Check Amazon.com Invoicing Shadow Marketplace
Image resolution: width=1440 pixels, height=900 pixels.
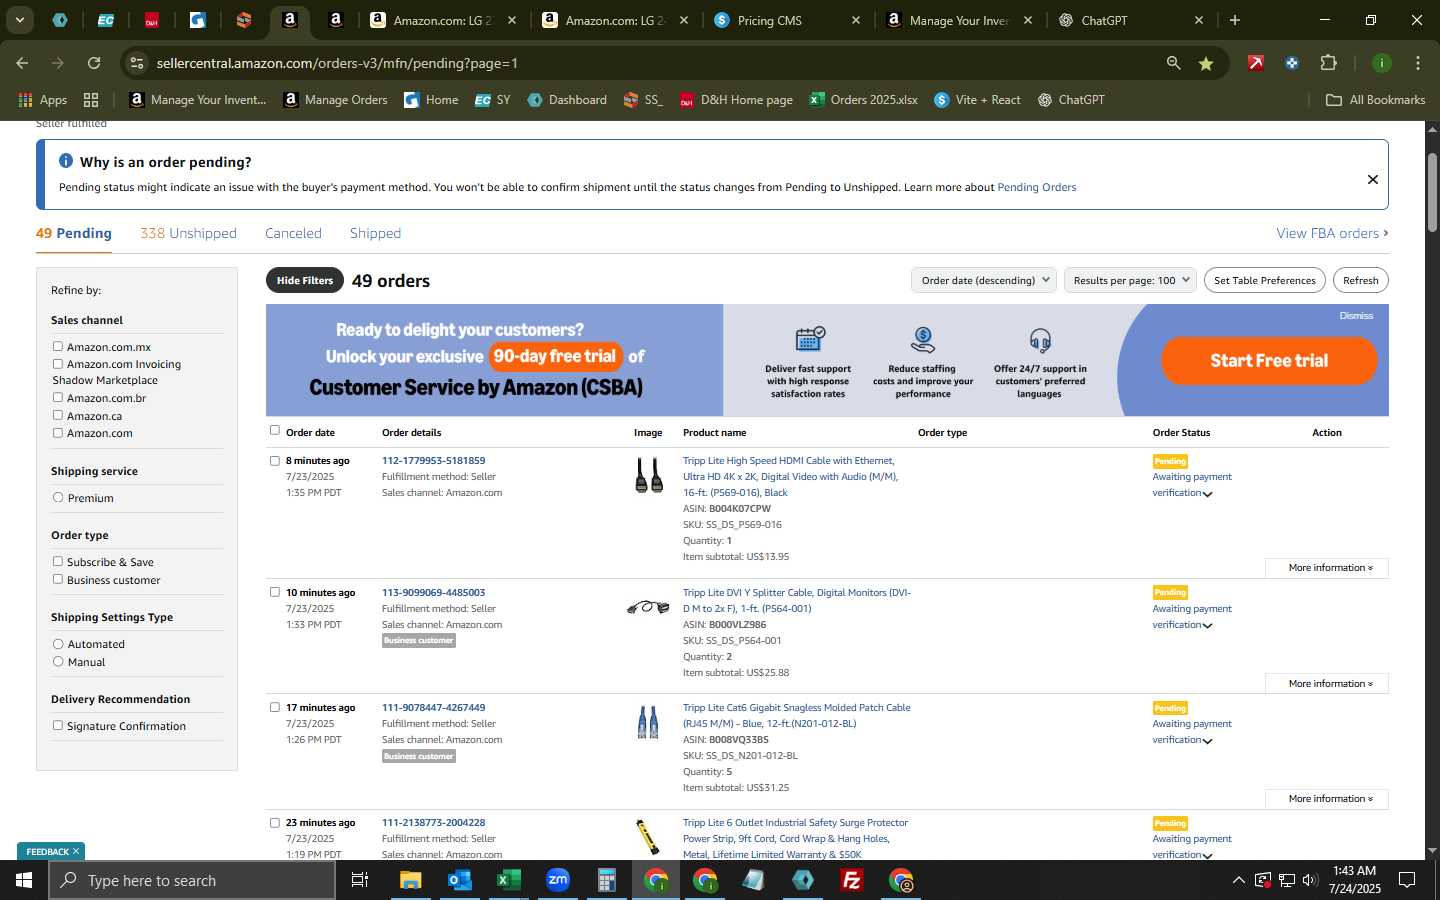(x=58, y=364)
